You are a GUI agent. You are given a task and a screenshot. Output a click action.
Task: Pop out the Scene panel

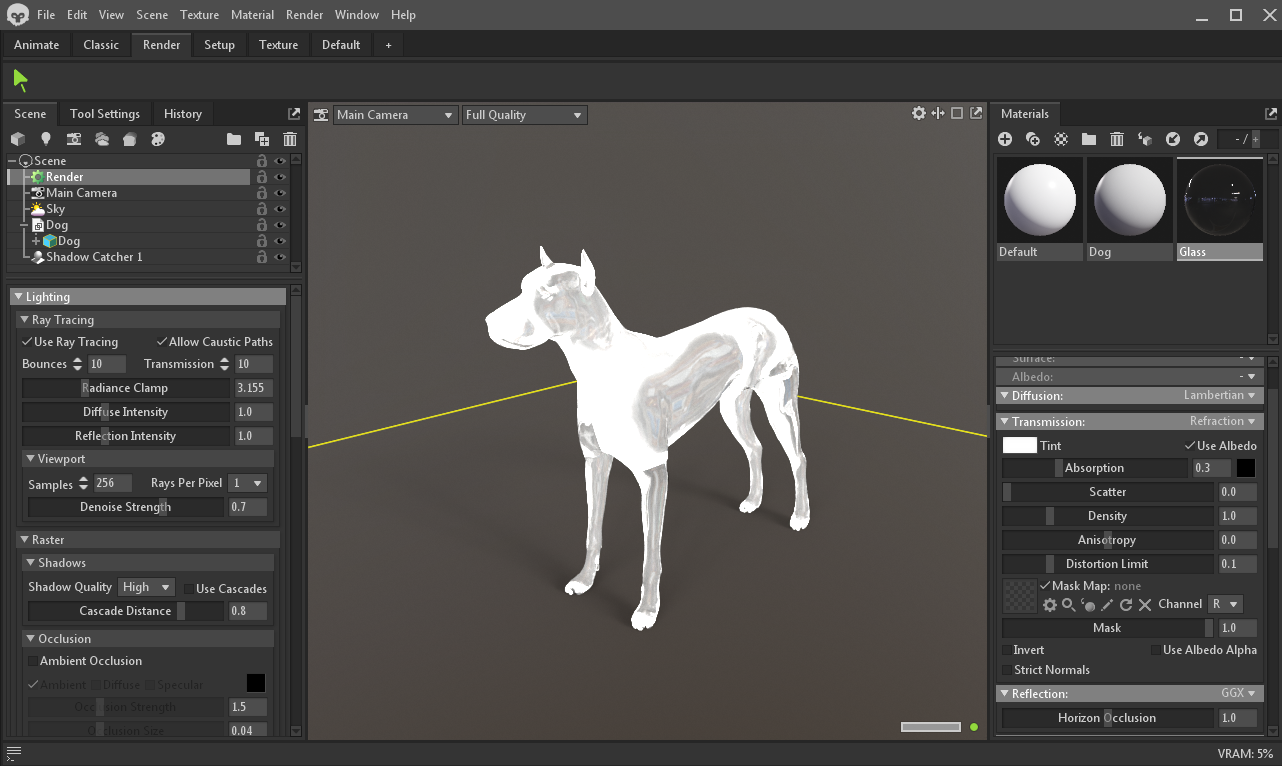(x=294, y=114)
